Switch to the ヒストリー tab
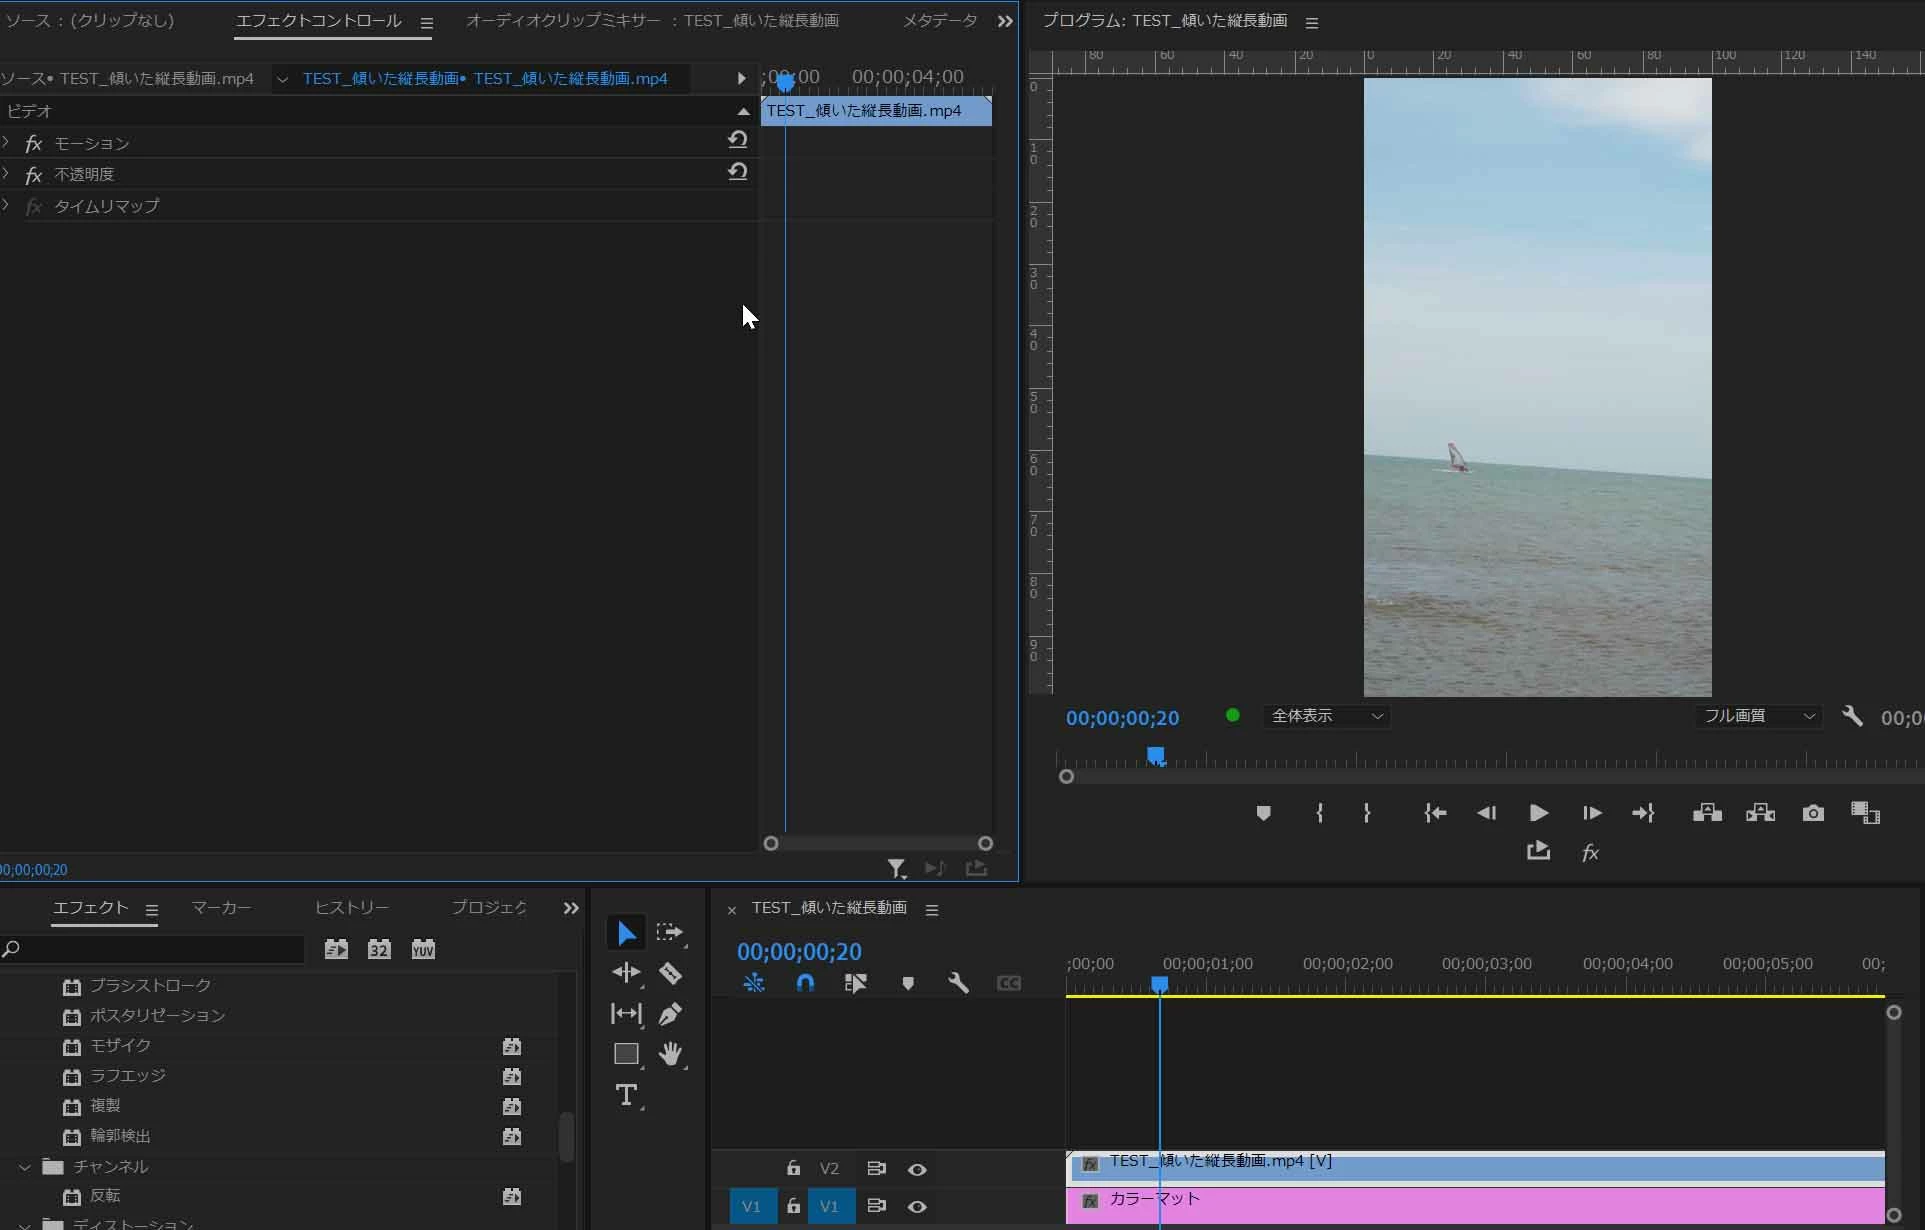 [351, 908]
